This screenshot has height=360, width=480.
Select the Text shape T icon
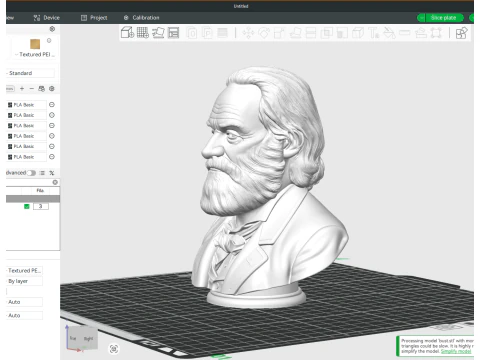click(x=373, y=33)
